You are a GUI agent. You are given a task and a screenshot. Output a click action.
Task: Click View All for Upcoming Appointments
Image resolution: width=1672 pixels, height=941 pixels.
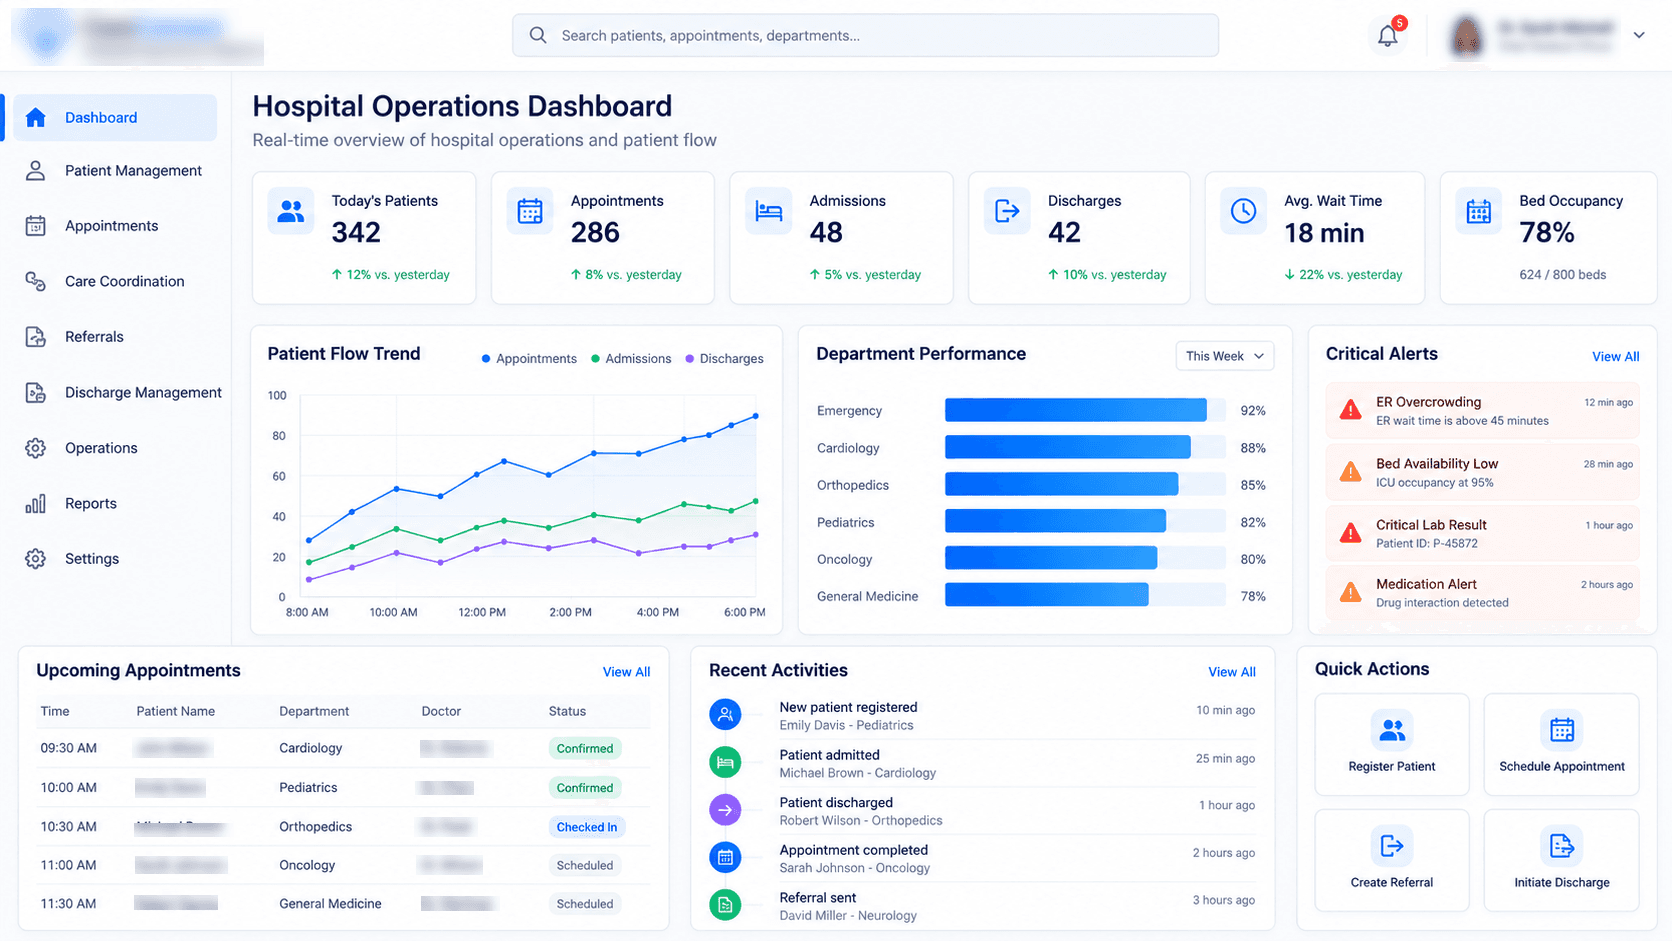coord(626,672)
